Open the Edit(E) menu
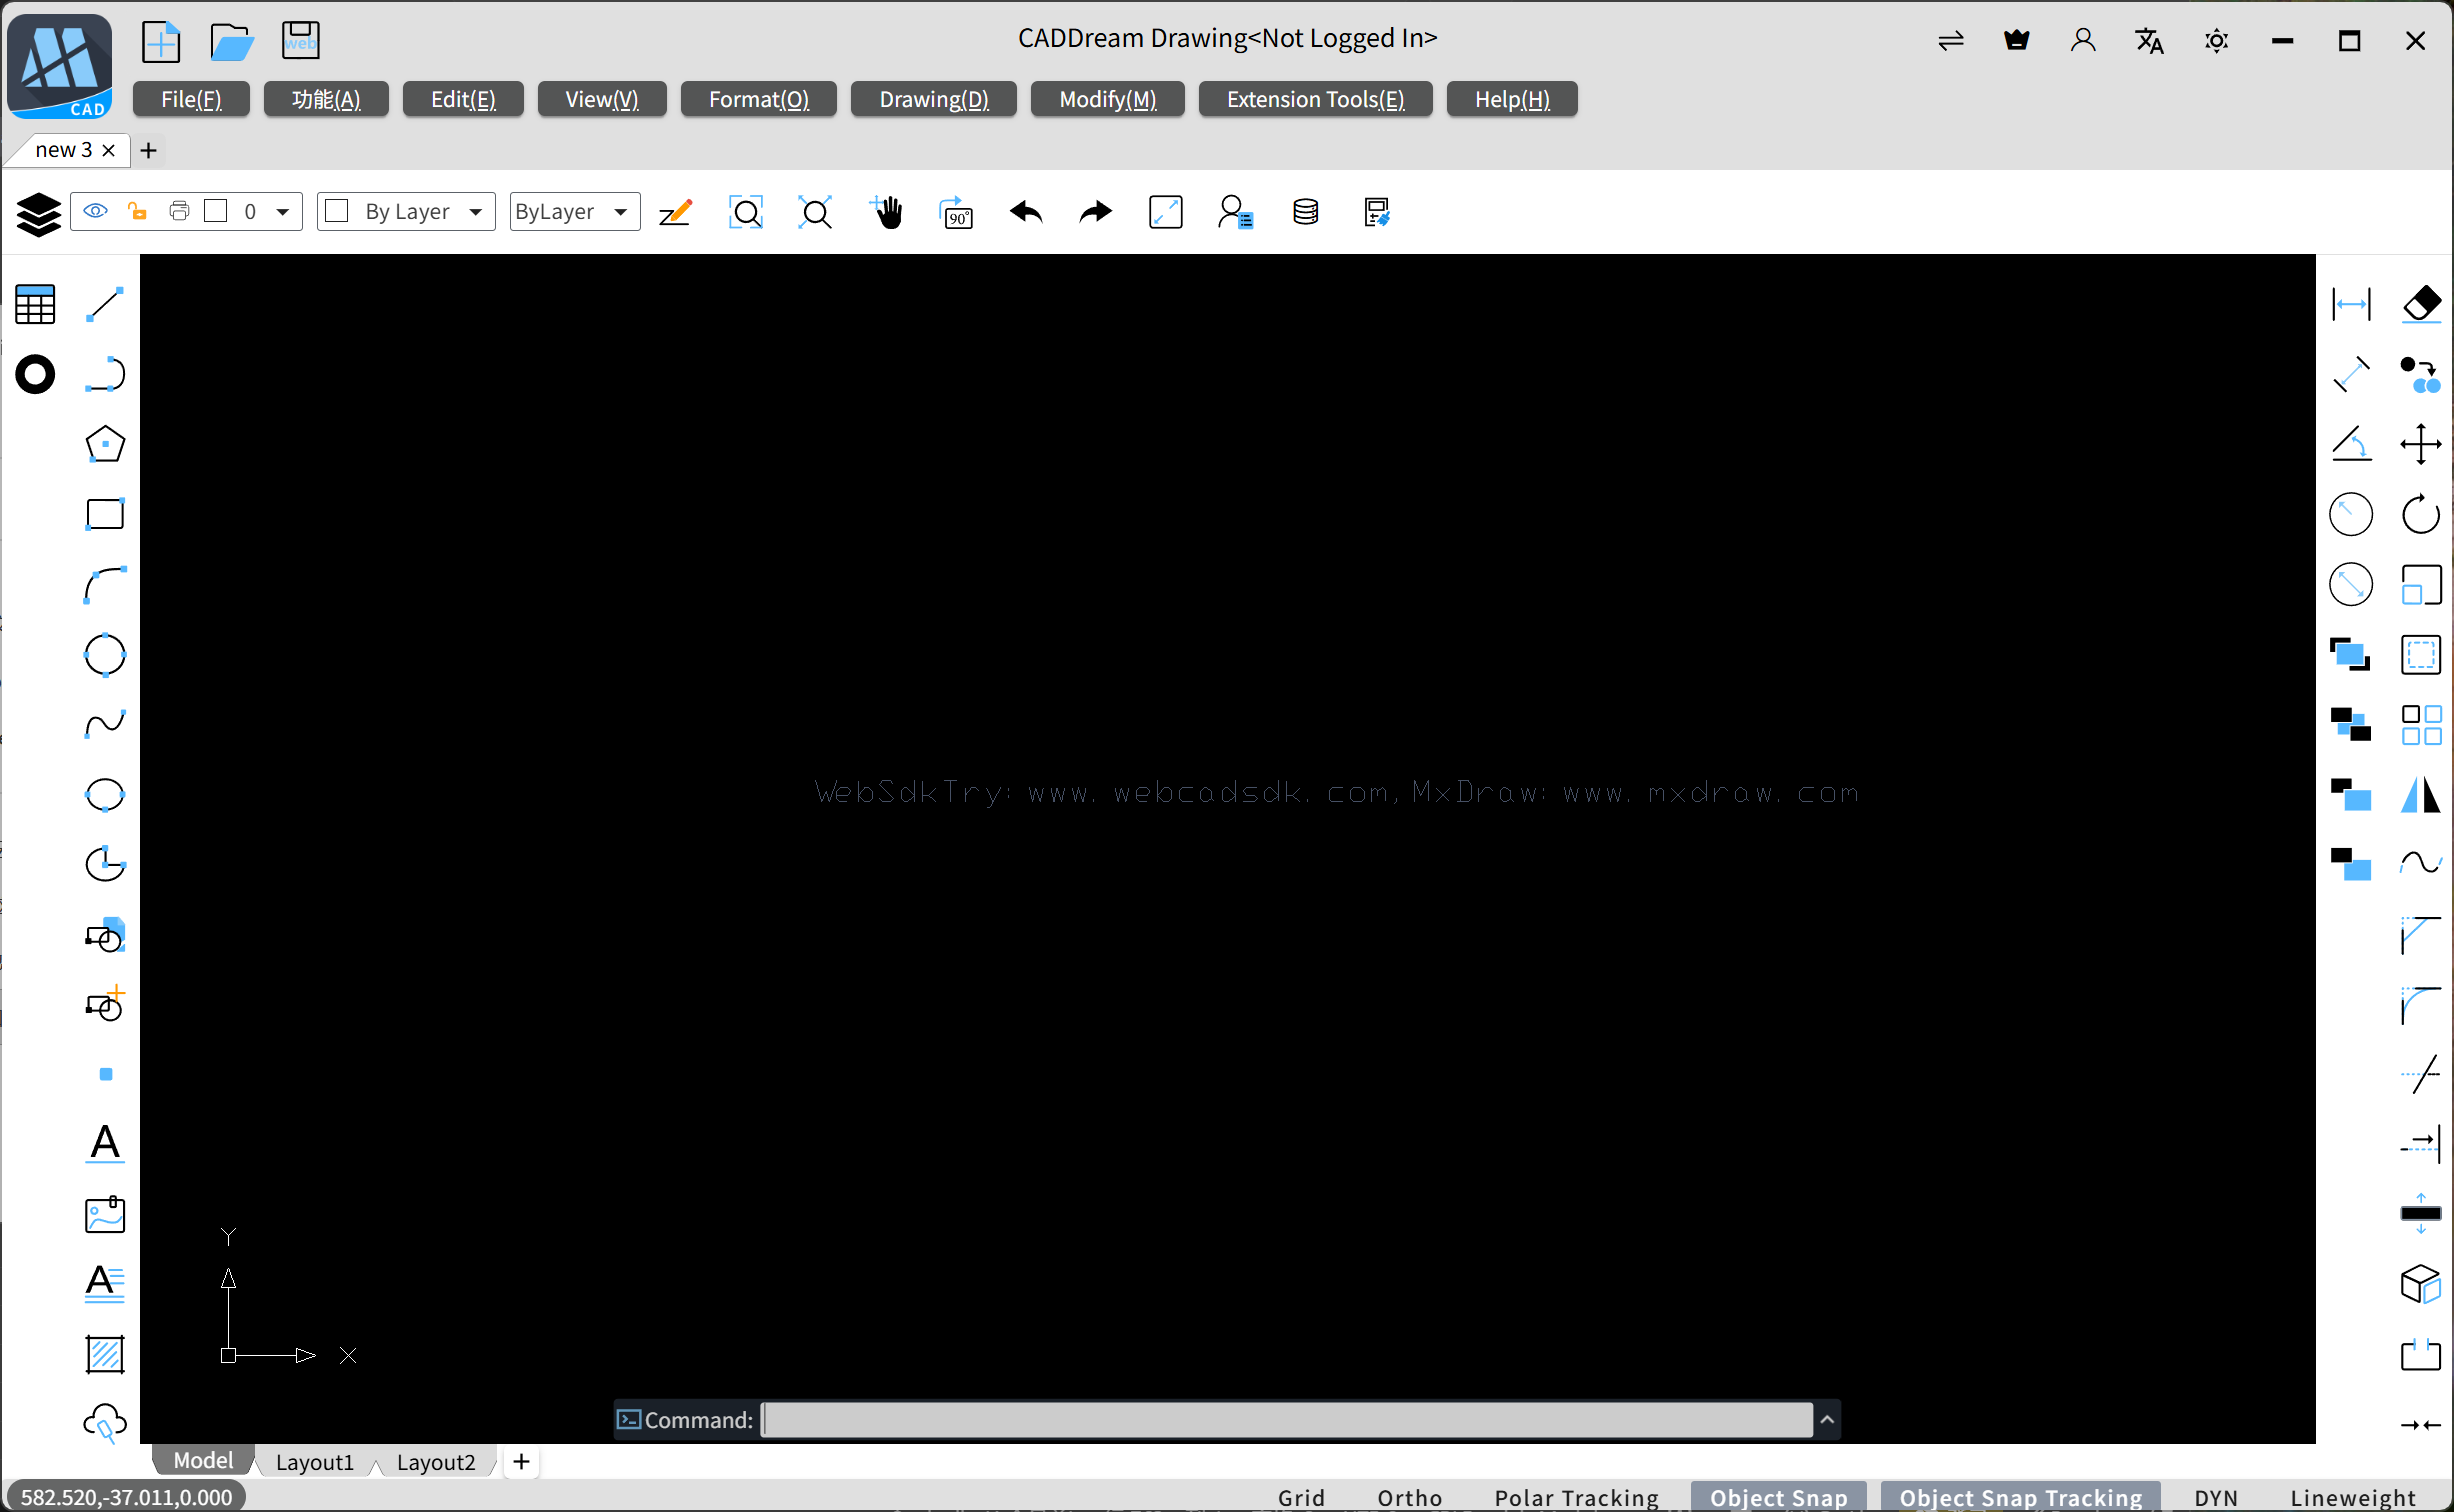The height and width of the screenshot is (1512, 2454). click(463, 99)
